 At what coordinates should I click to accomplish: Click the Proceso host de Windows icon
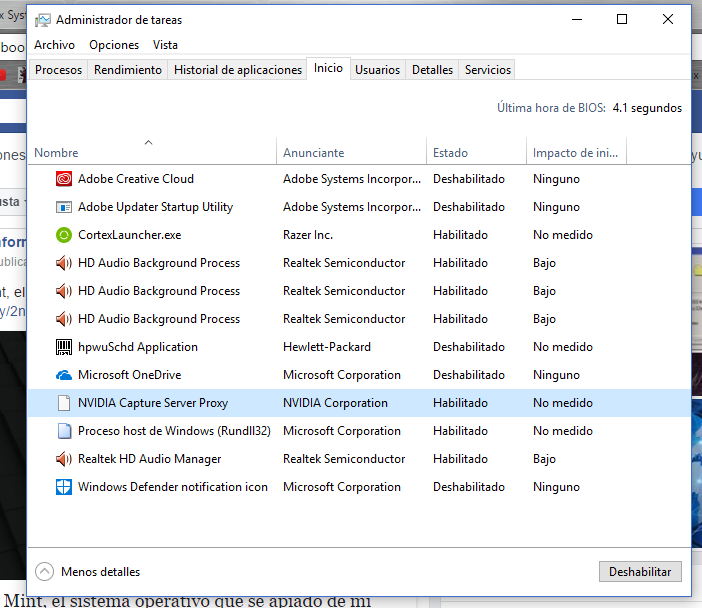point(64,431)
